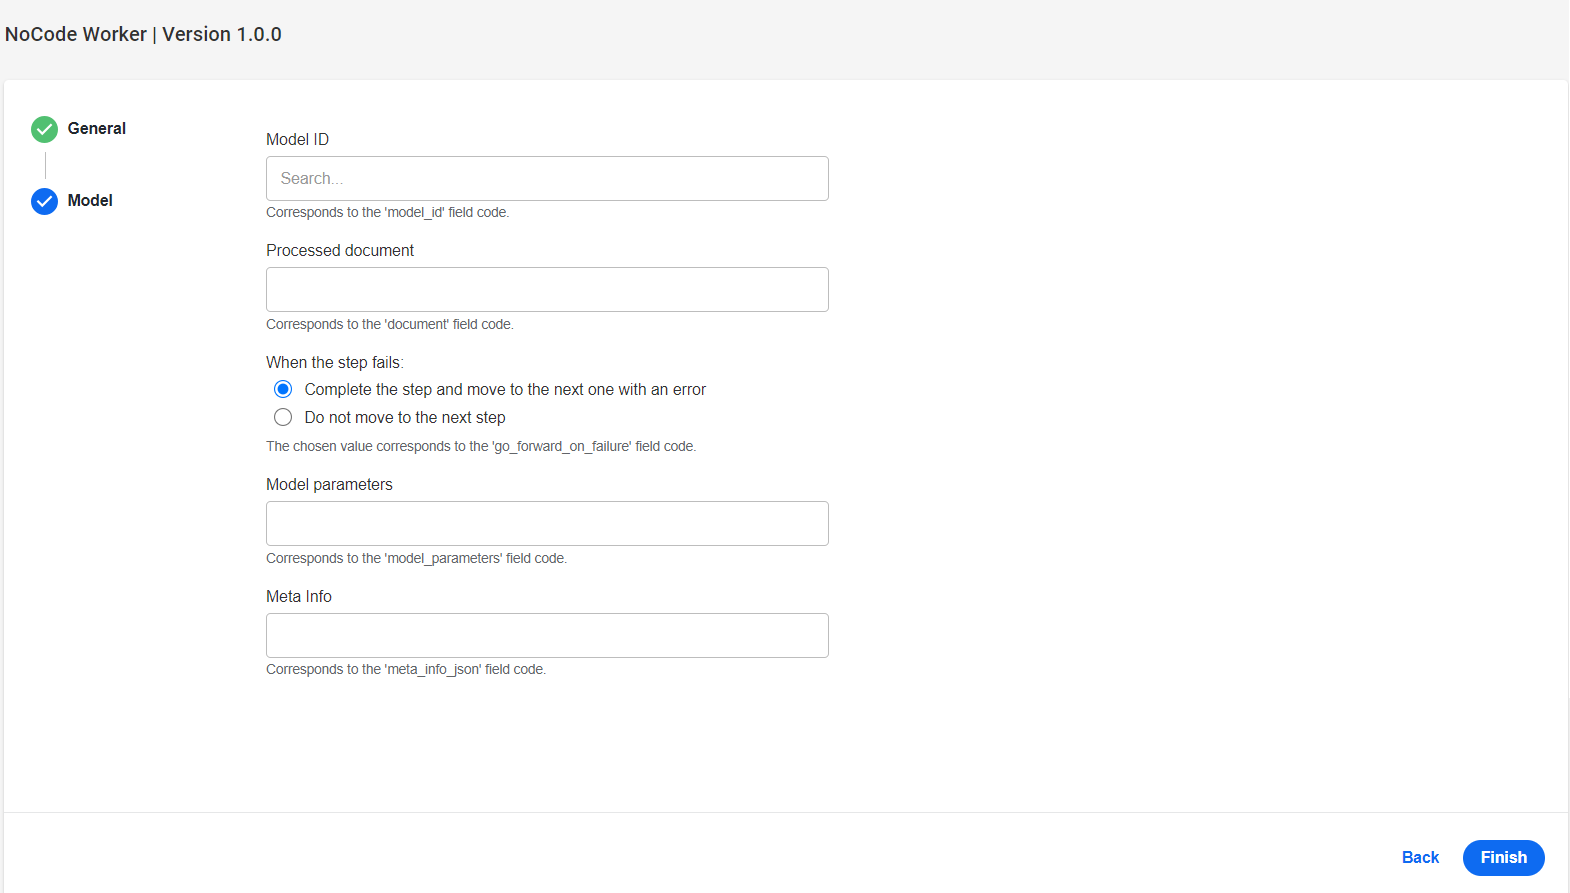The width and height of the screenshot is (1570, 893).
Task: Click the 'Do not move to the next step' label text
Action: [405, 417]
